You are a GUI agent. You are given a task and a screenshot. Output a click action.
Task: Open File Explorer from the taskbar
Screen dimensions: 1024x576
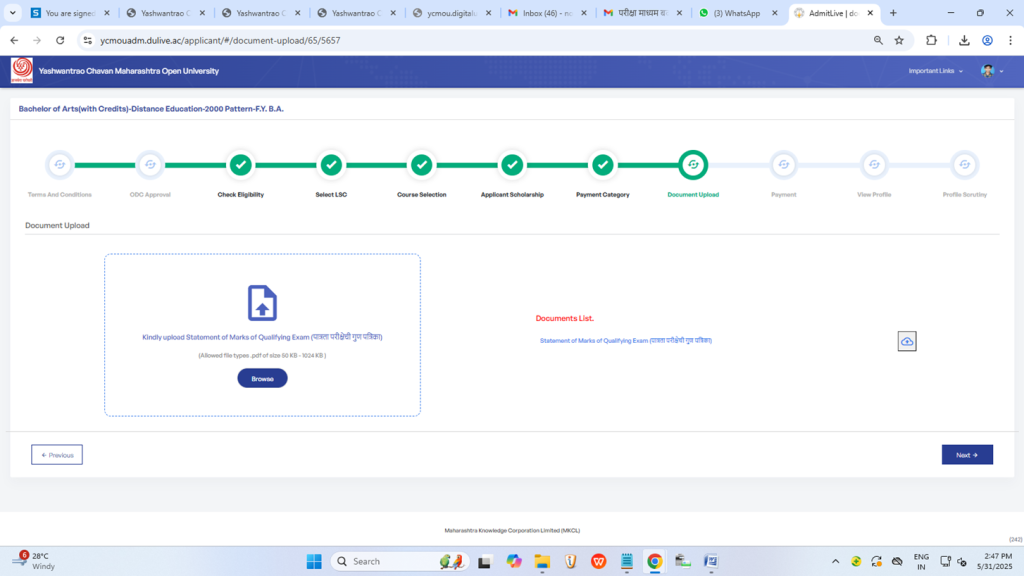coord(542,561)
